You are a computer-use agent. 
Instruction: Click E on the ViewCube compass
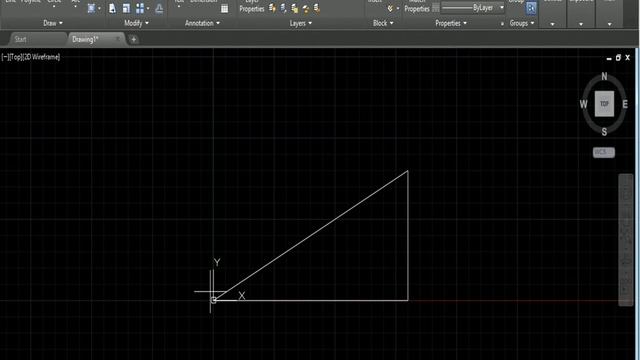click(625, 104)
